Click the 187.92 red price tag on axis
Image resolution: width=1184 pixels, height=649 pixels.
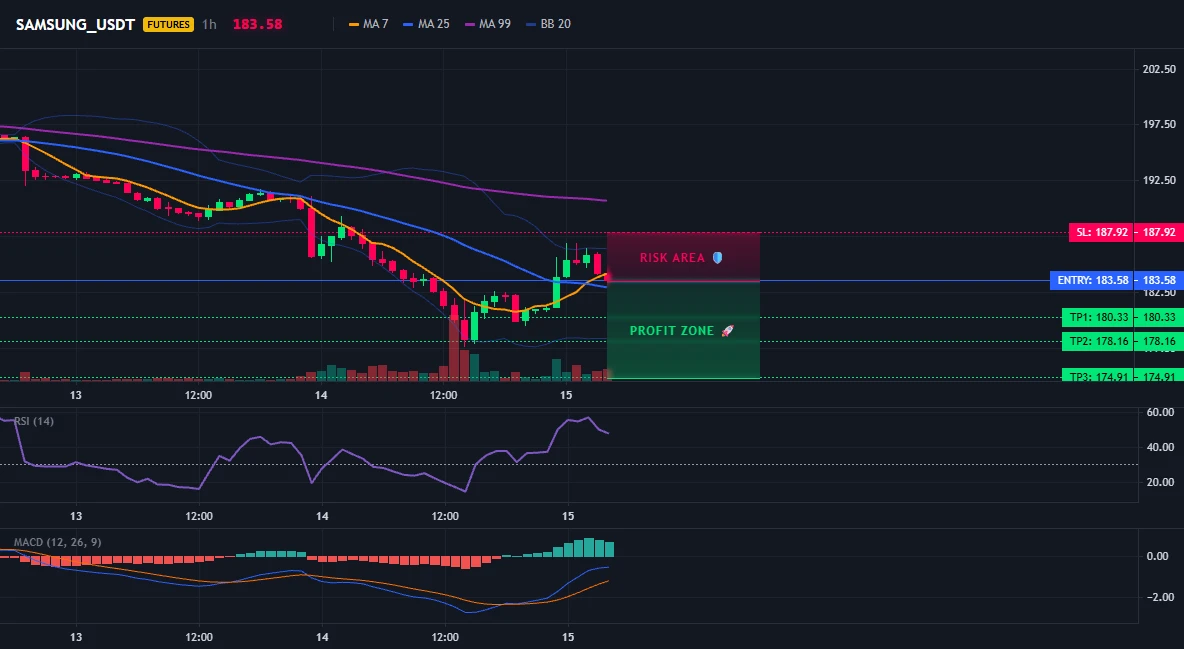(x=1159, y=232)
